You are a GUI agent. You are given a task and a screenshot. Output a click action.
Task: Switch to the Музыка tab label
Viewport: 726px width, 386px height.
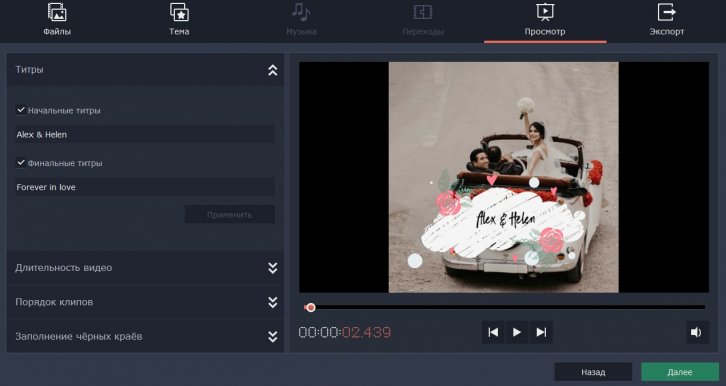[x=301, y=31]
